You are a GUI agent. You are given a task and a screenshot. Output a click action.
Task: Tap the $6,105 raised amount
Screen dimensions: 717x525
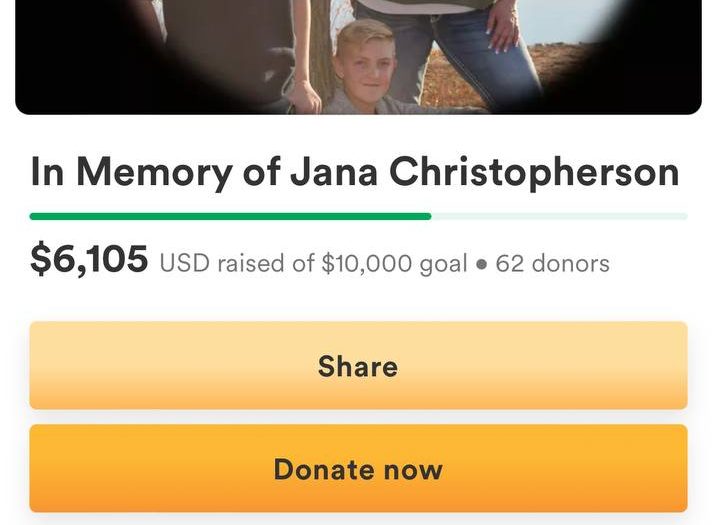coord(89,259)
